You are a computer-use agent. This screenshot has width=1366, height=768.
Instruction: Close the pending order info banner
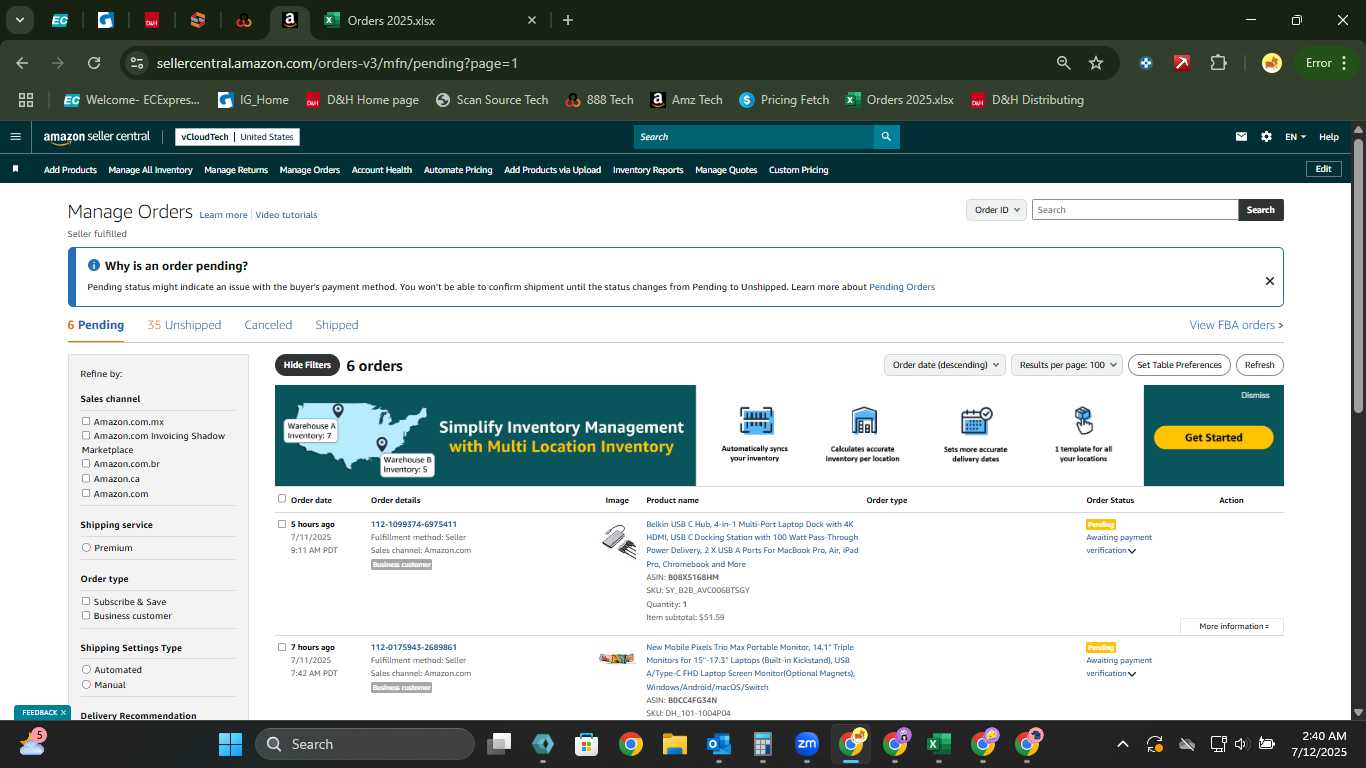(x=1269, y=281)
